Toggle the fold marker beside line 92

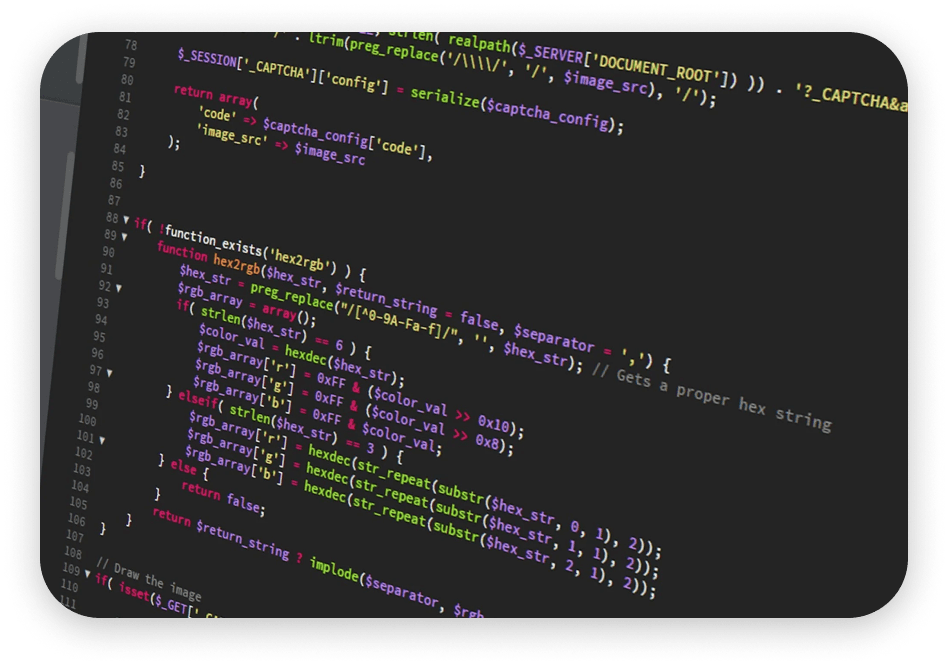118,288
